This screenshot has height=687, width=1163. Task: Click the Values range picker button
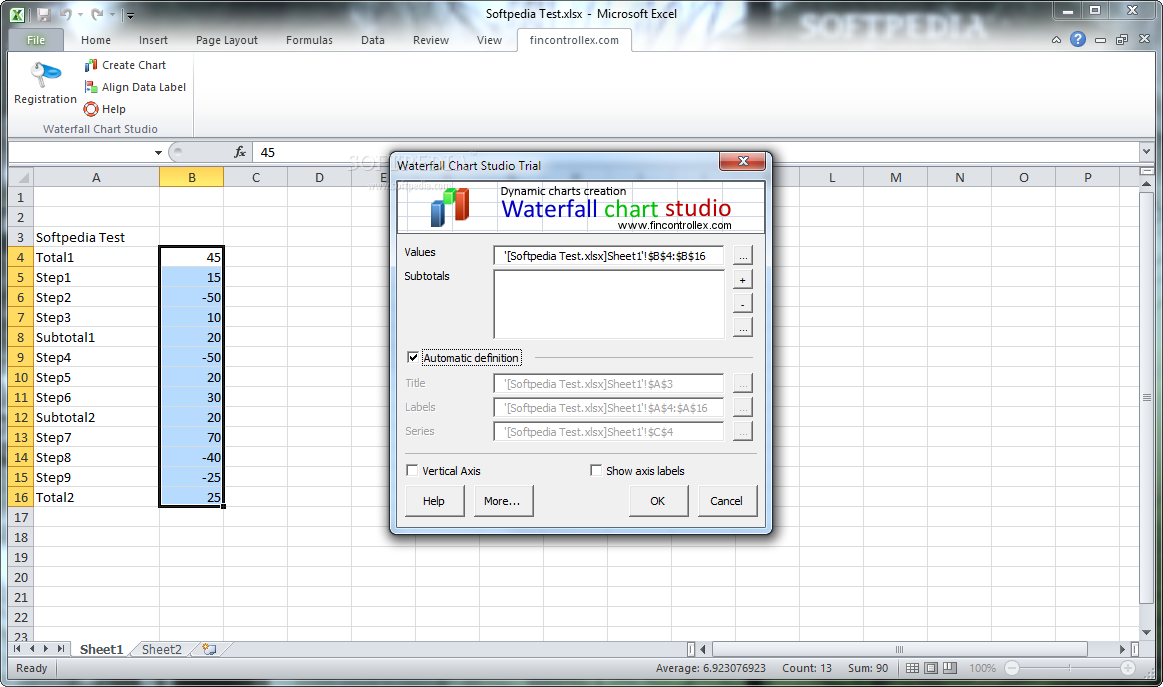[742, 256]
